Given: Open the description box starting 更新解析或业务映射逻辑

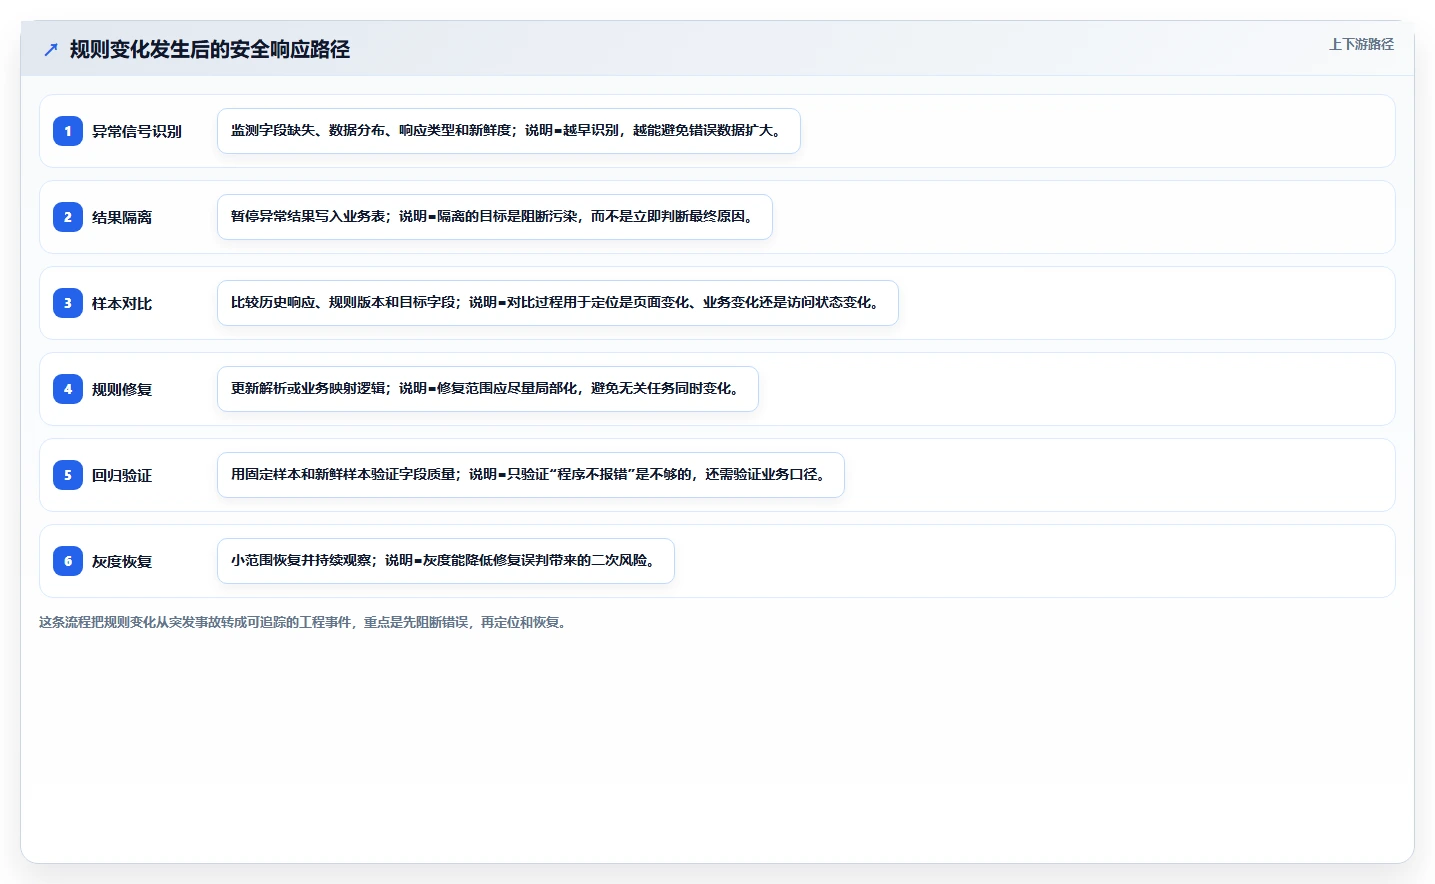Looking at the screenshot, I should click(x=488, y=389).
